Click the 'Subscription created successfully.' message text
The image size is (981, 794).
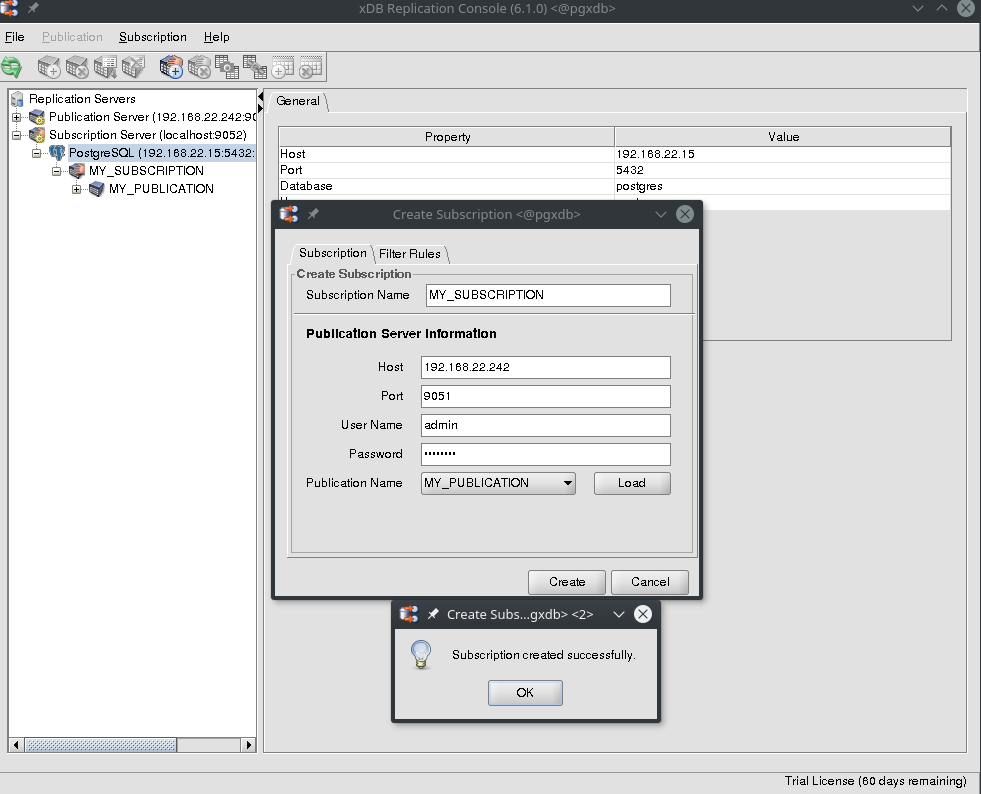tap(544, 655)
